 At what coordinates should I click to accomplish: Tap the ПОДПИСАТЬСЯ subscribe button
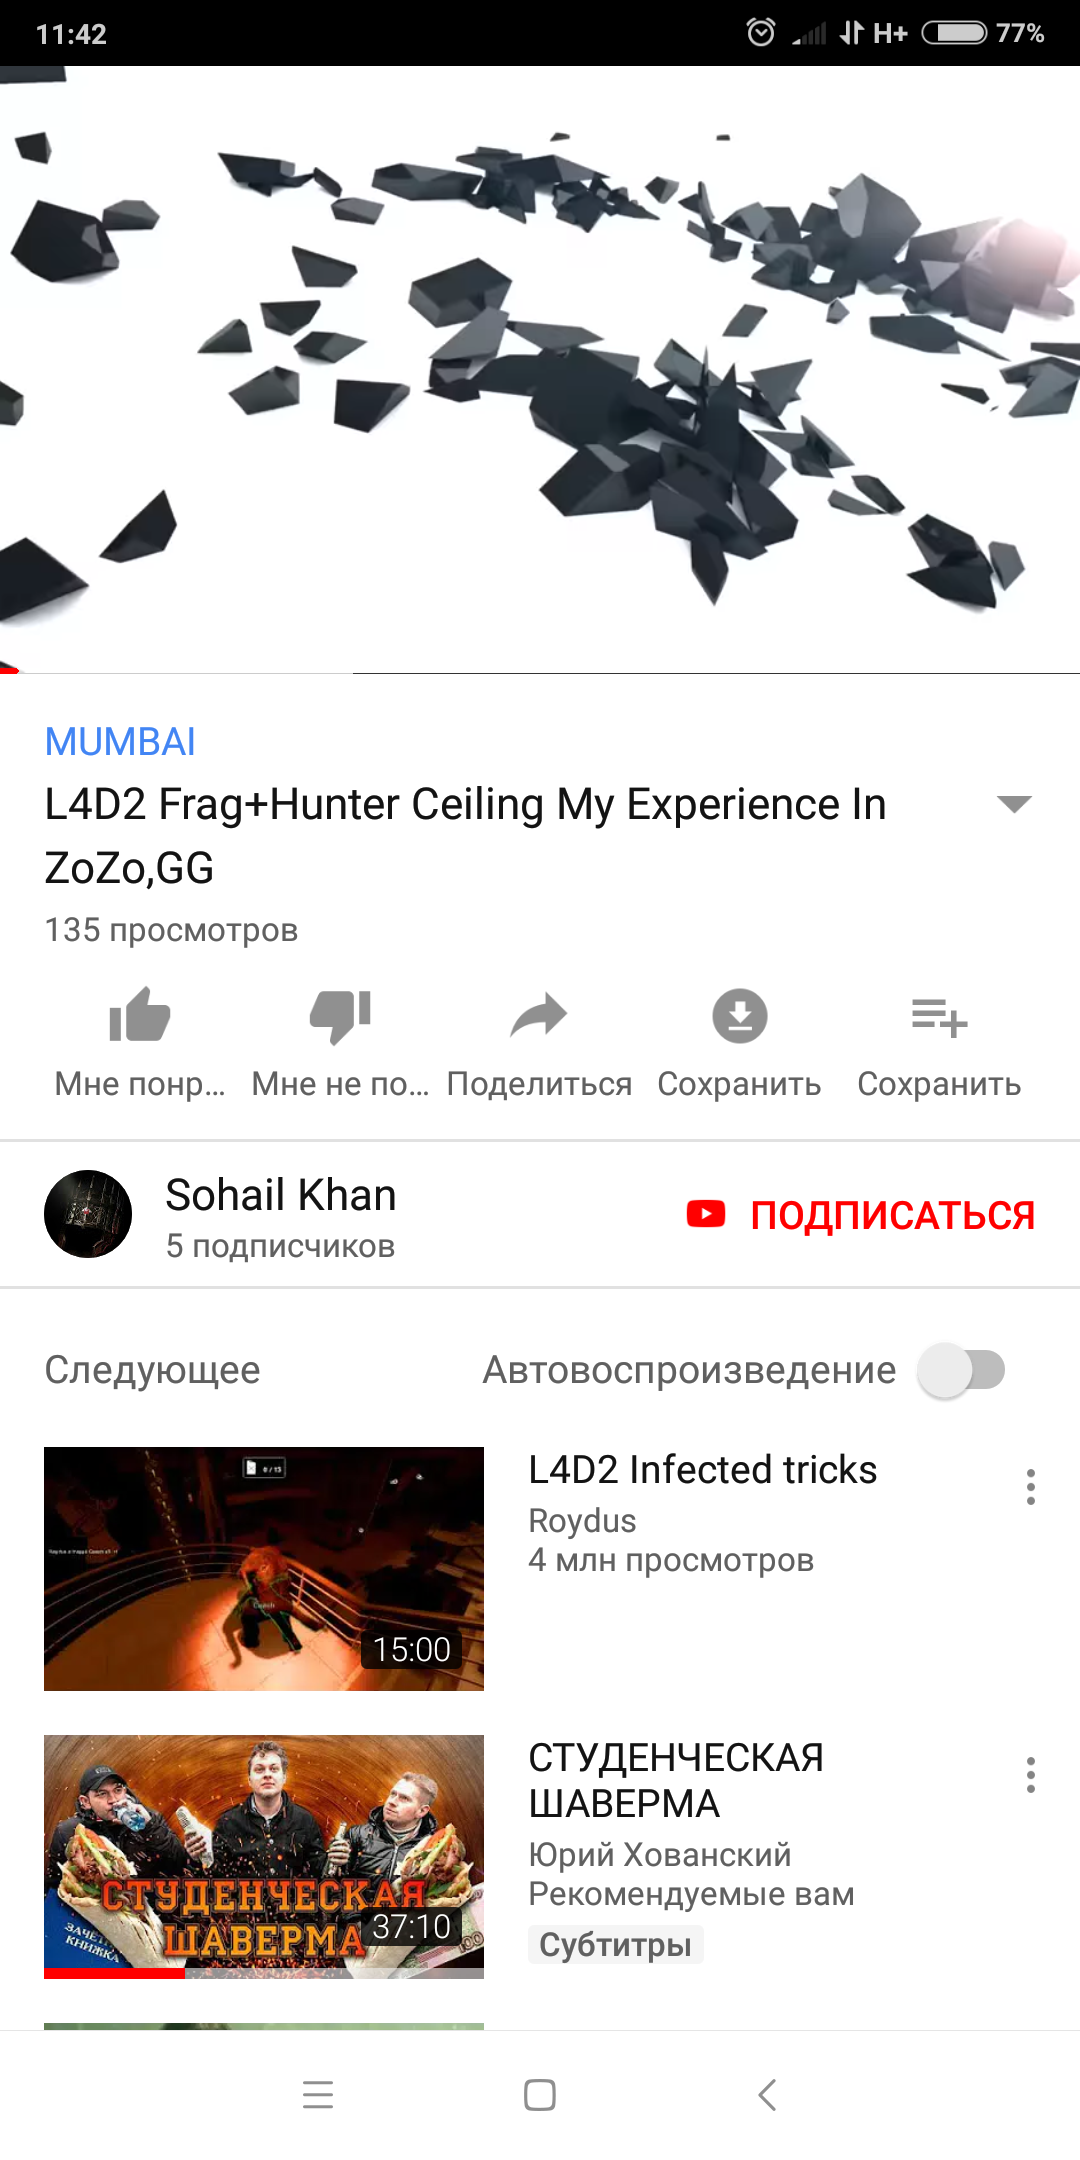click(860, 1215)
